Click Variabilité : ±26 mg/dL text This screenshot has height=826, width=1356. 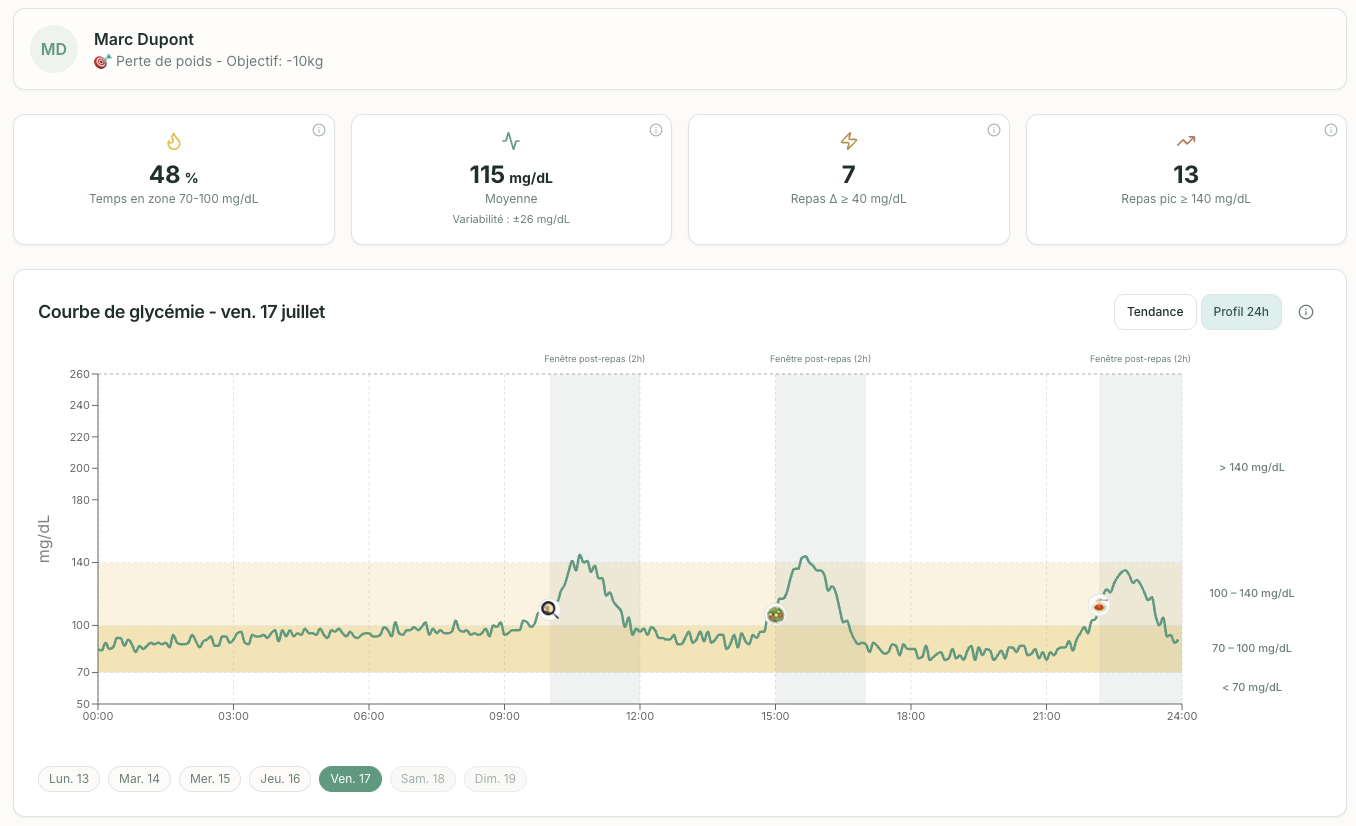pos(511,219)
